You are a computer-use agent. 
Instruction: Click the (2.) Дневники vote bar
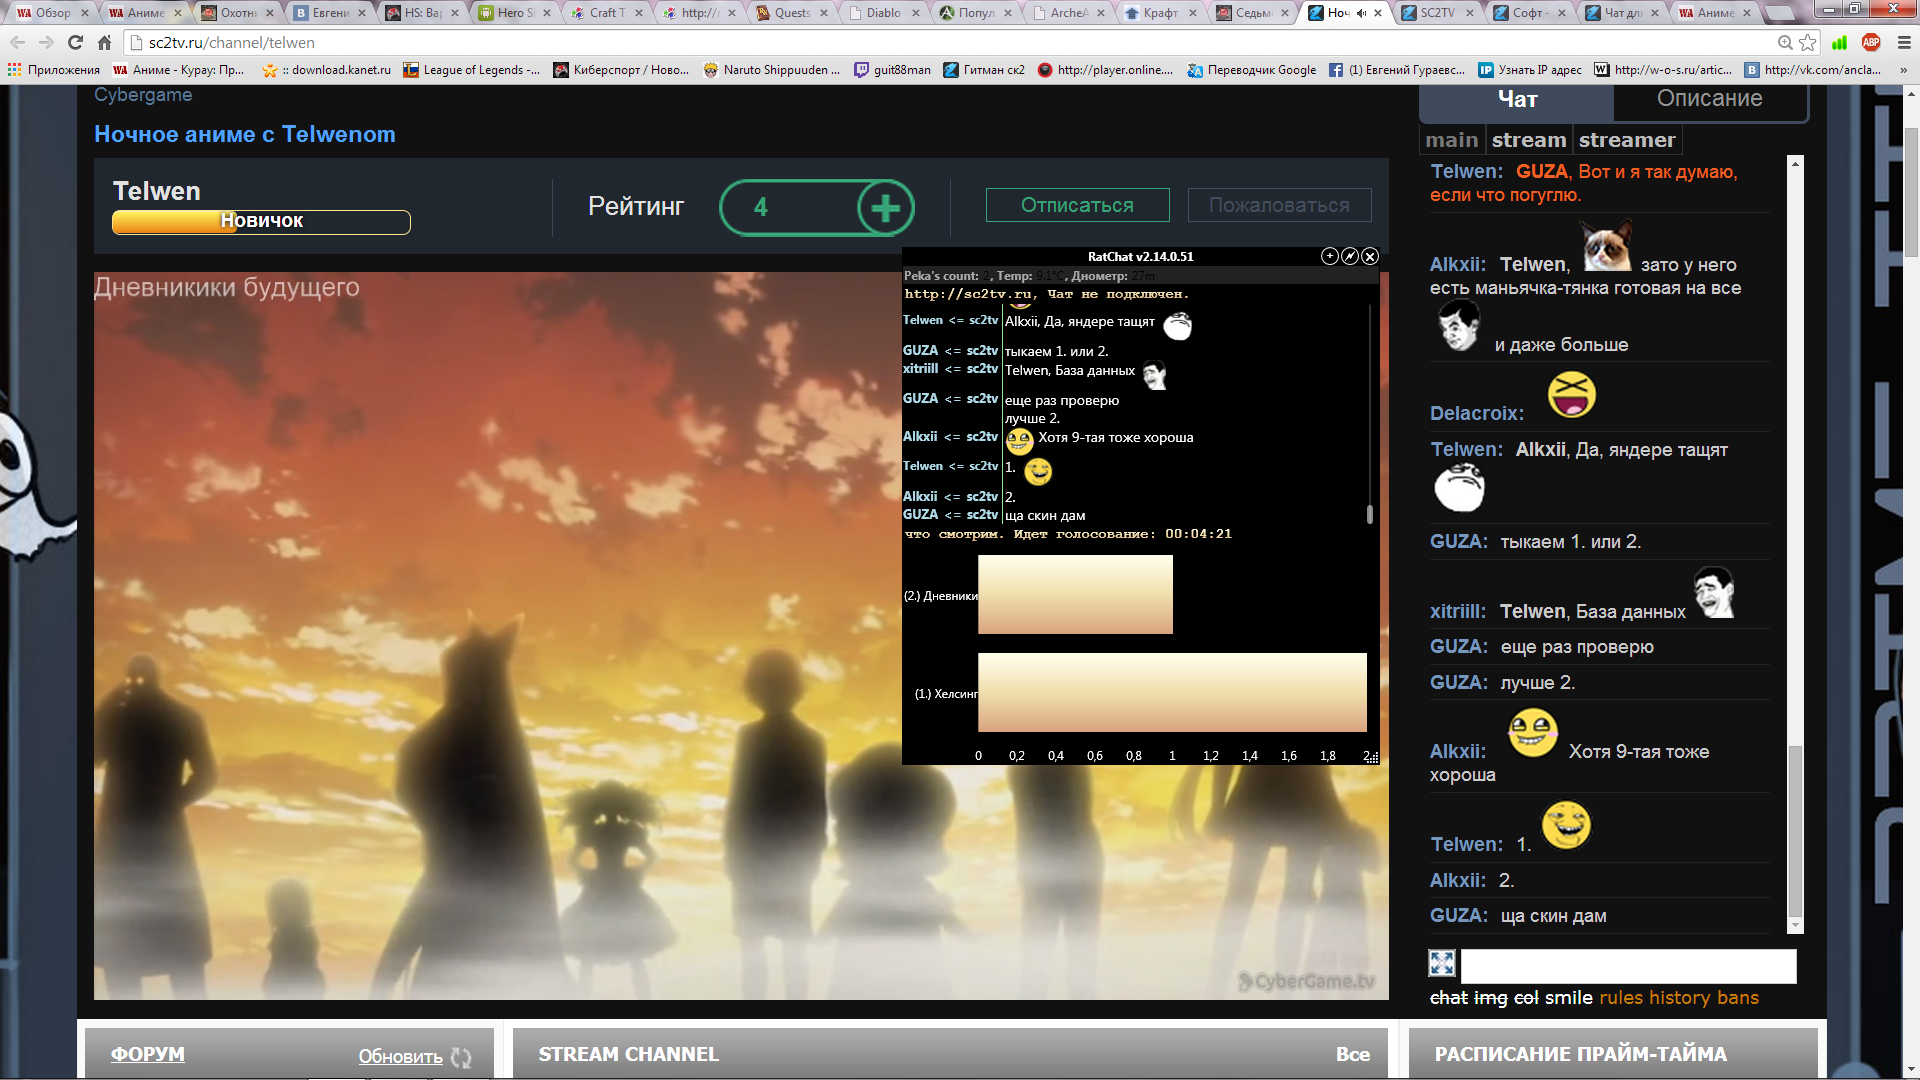click(x=1075, y=595)
